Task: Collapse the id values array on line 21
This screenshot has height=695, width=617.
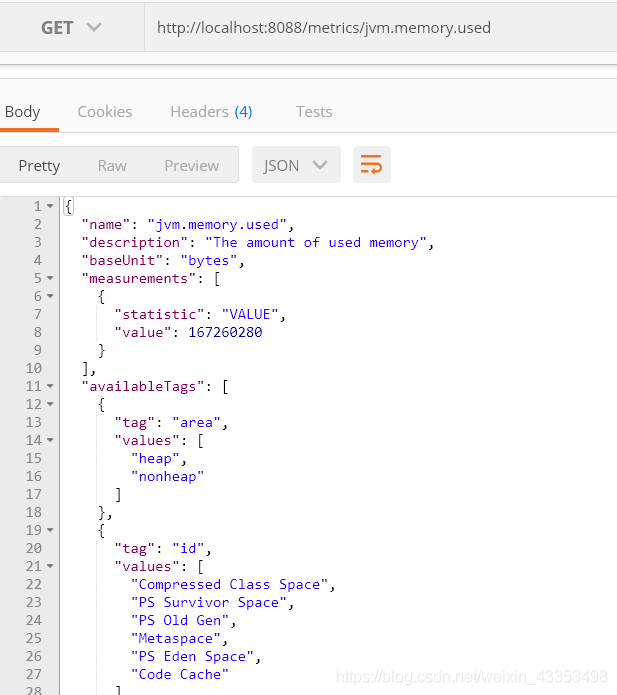Action: tap(50, 566)
